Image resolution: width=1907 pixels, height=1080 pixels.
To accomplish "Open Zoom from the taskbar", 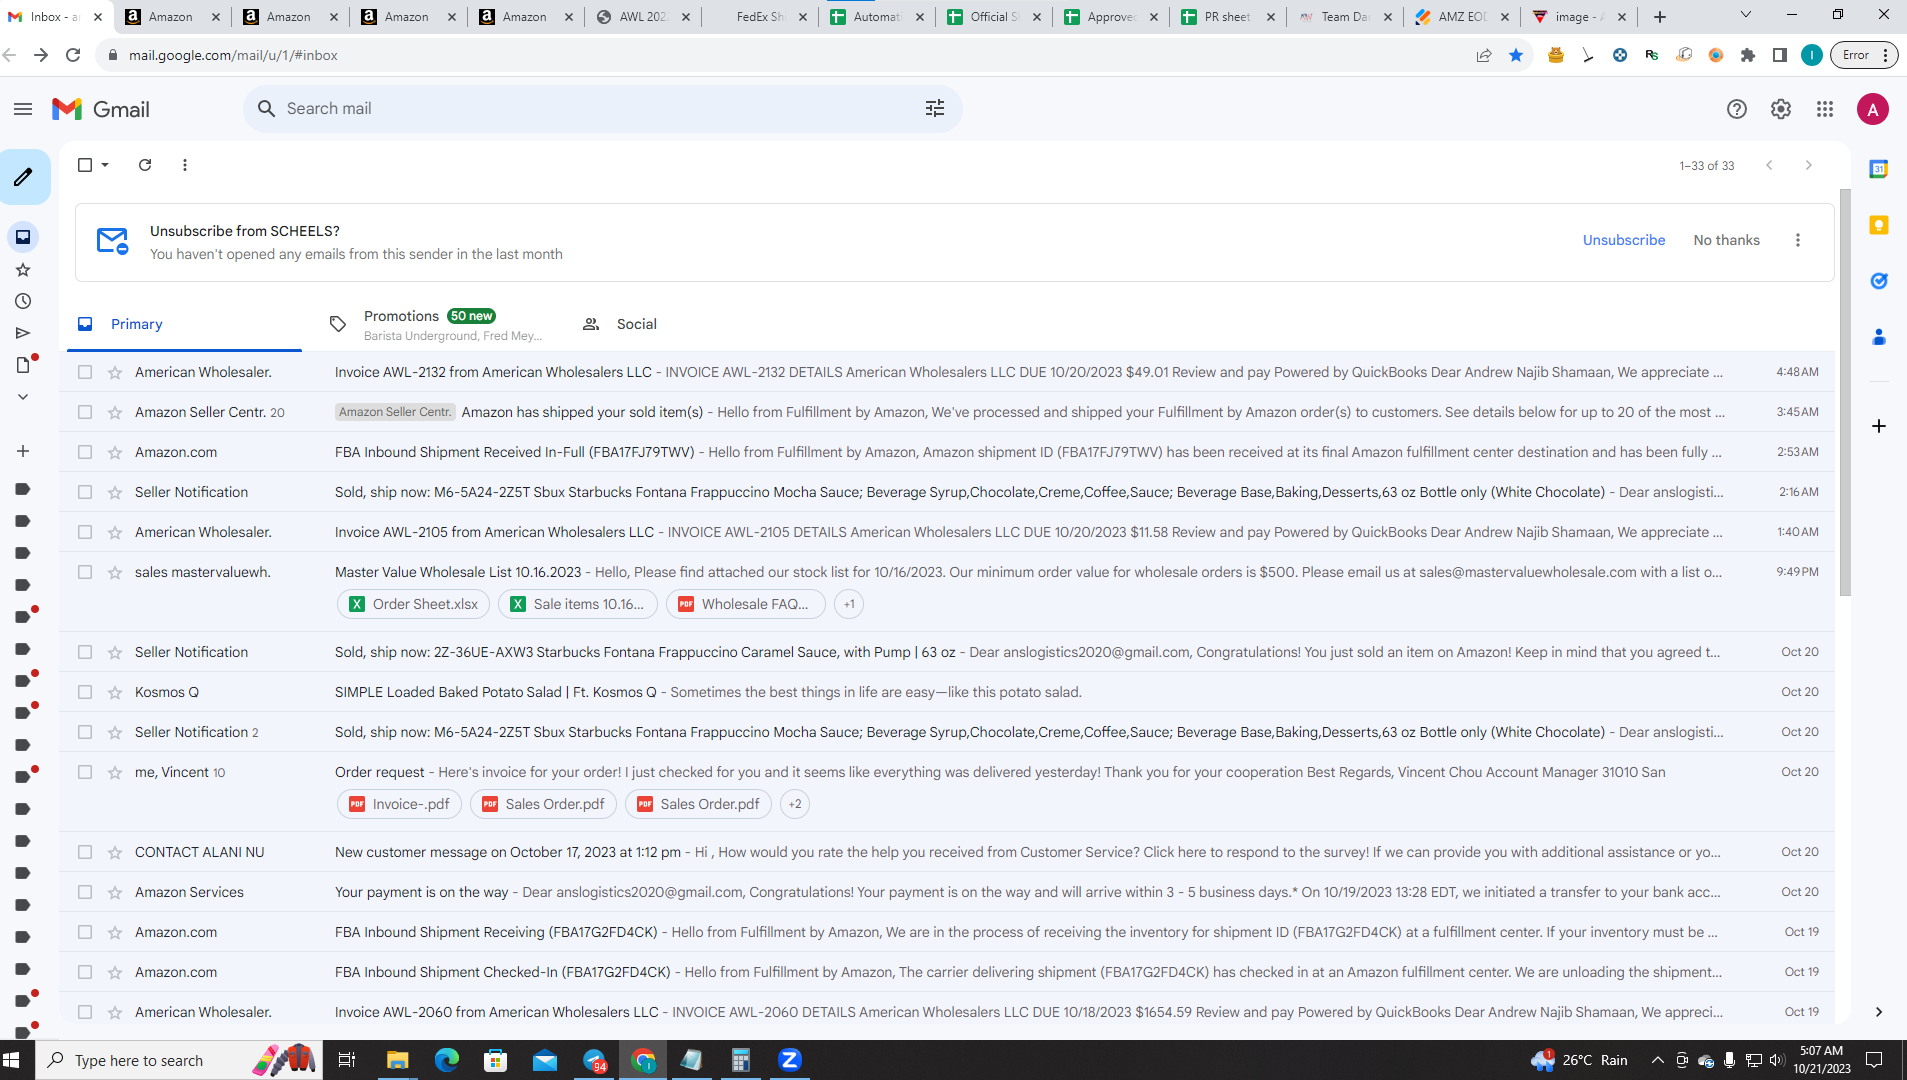I will (790, 1060).
